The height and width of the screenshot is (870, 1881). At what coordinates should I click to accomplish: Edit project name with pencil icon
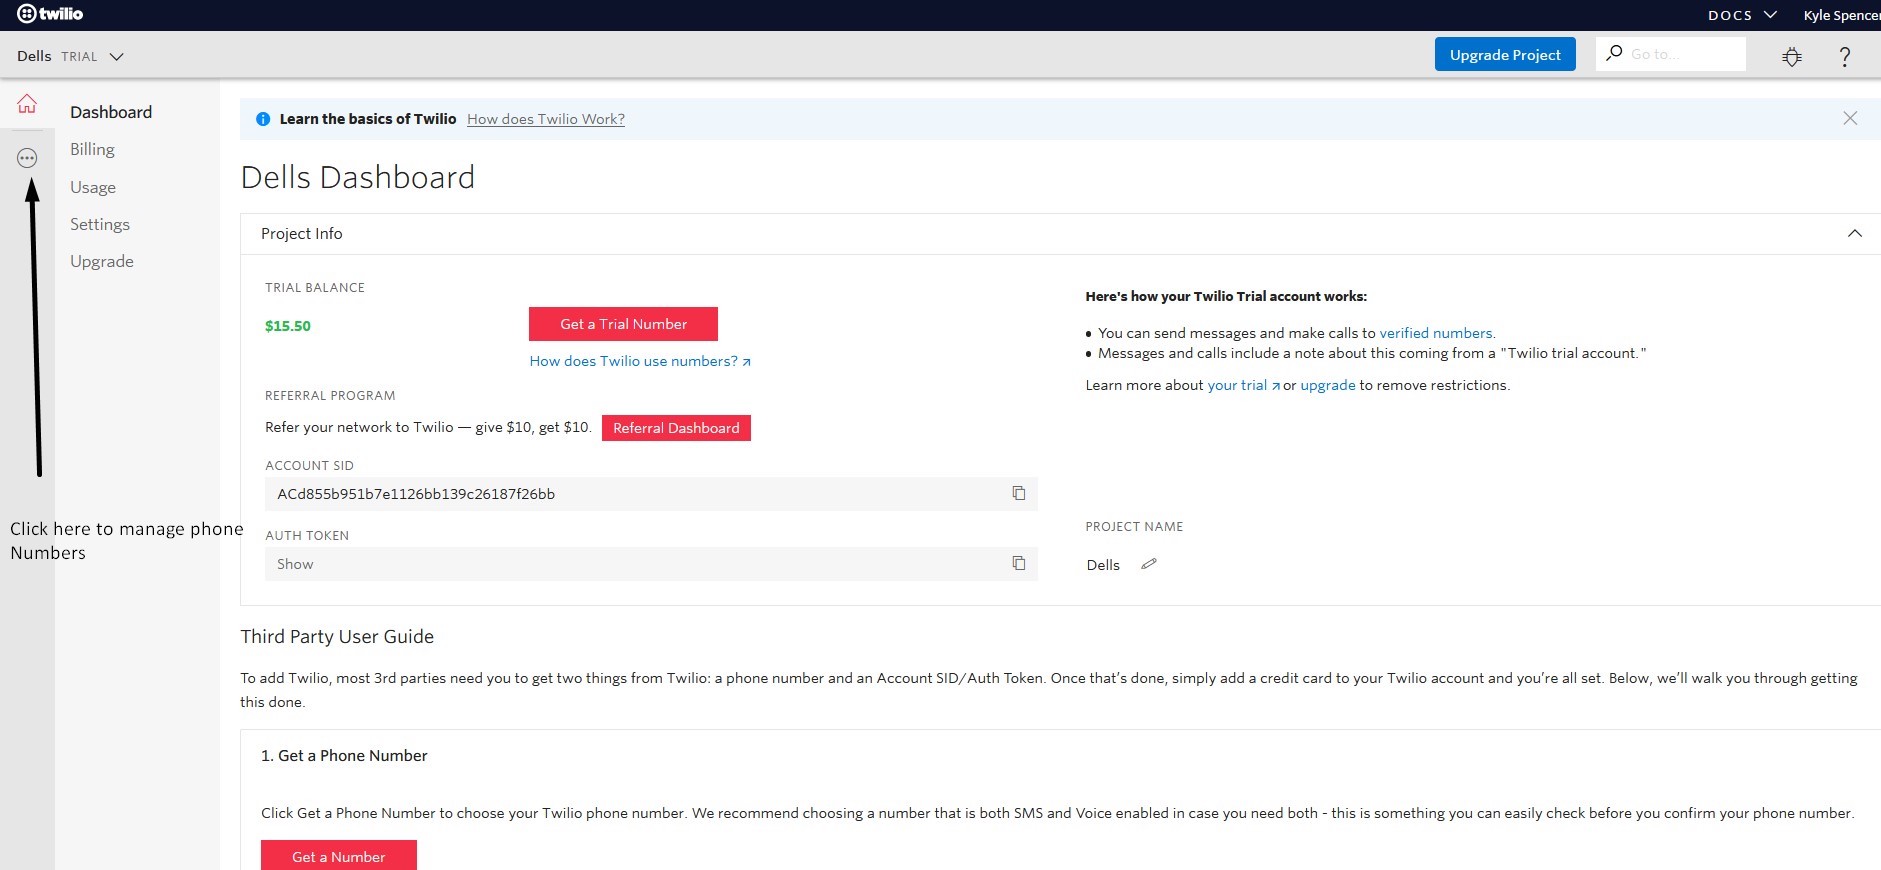pyautogui.click(x=1149, y=564)
